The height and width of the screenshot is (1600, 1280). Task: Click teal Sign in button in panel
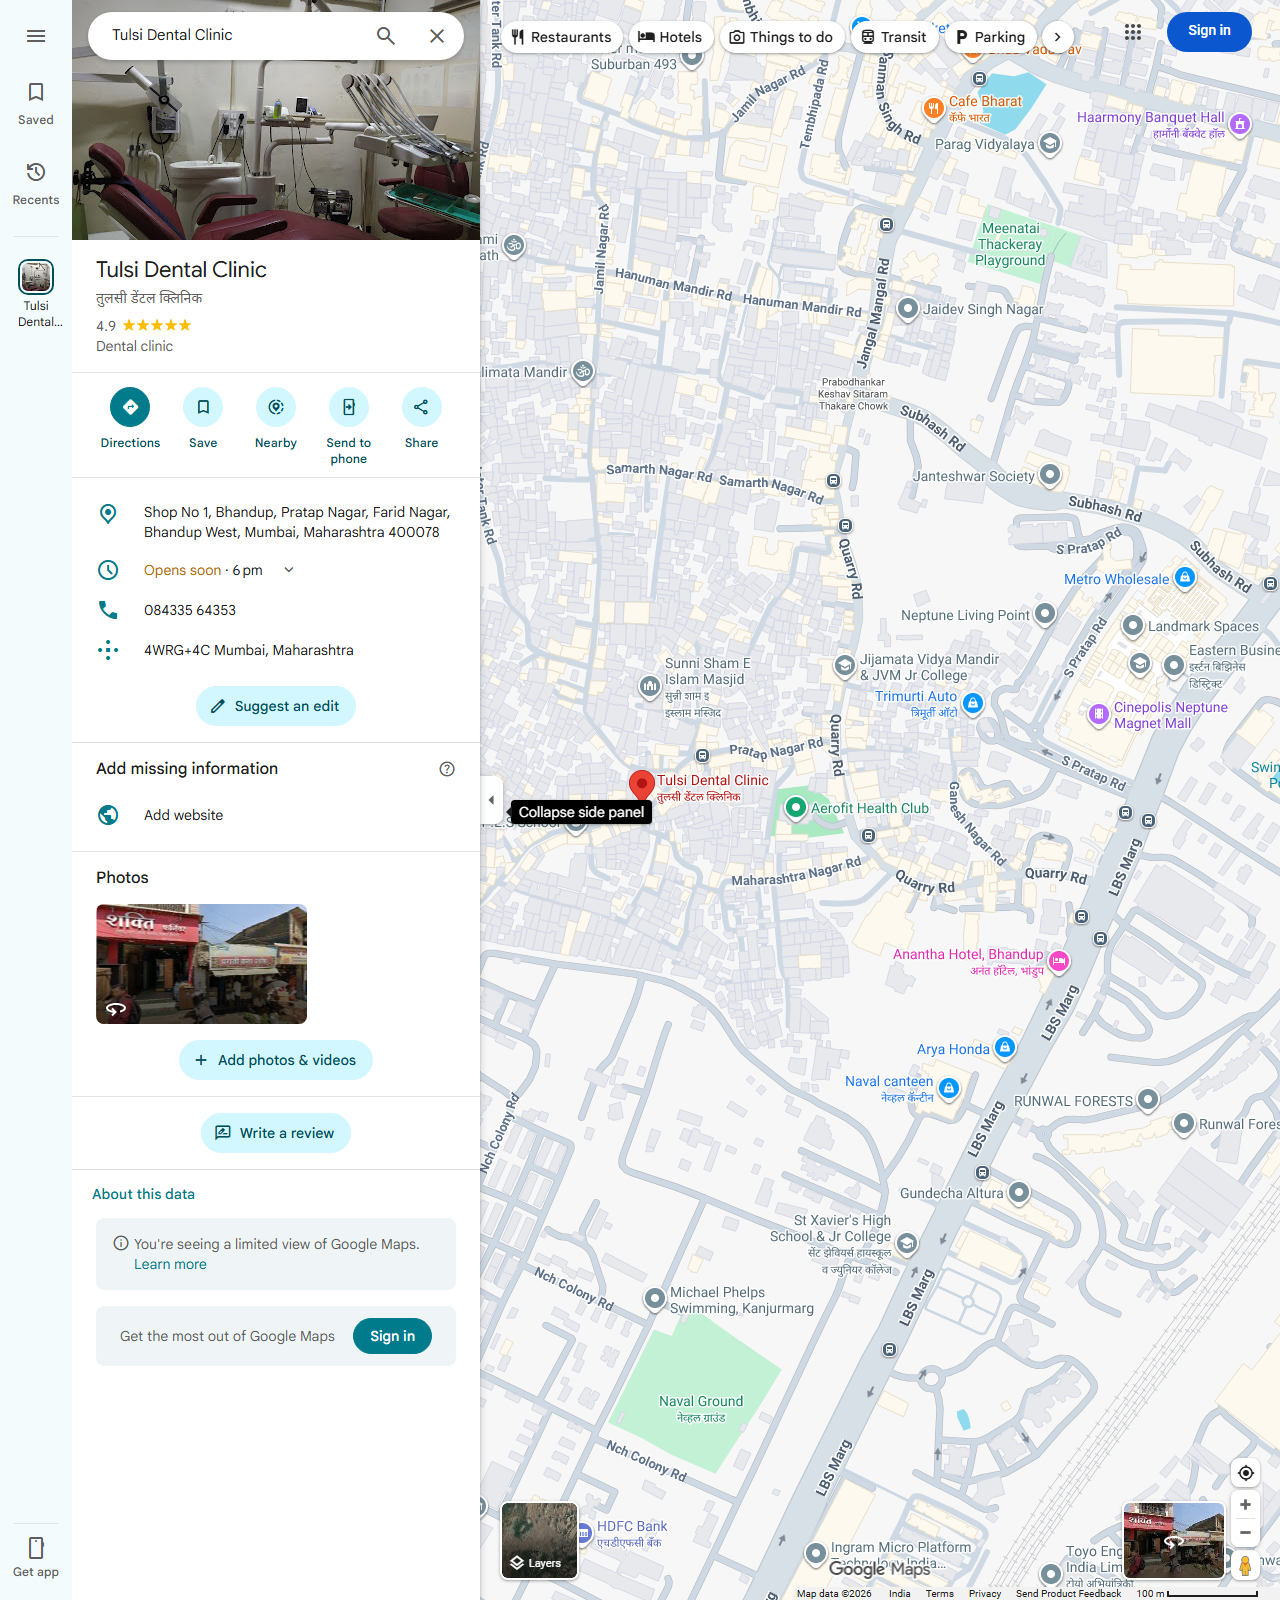[x=392, y=1336]
